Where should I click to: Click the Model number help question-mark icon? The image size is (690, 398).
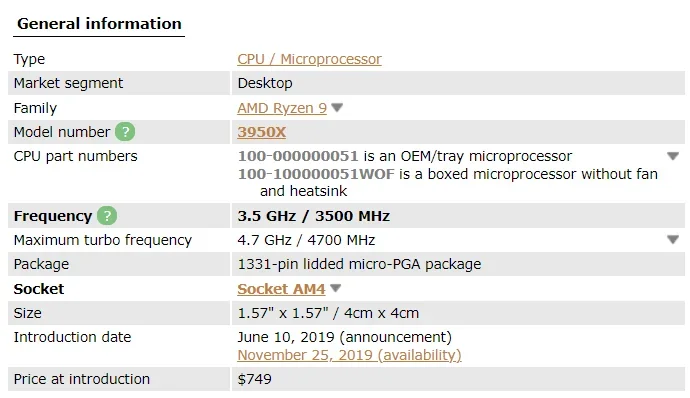coord(125,132)
